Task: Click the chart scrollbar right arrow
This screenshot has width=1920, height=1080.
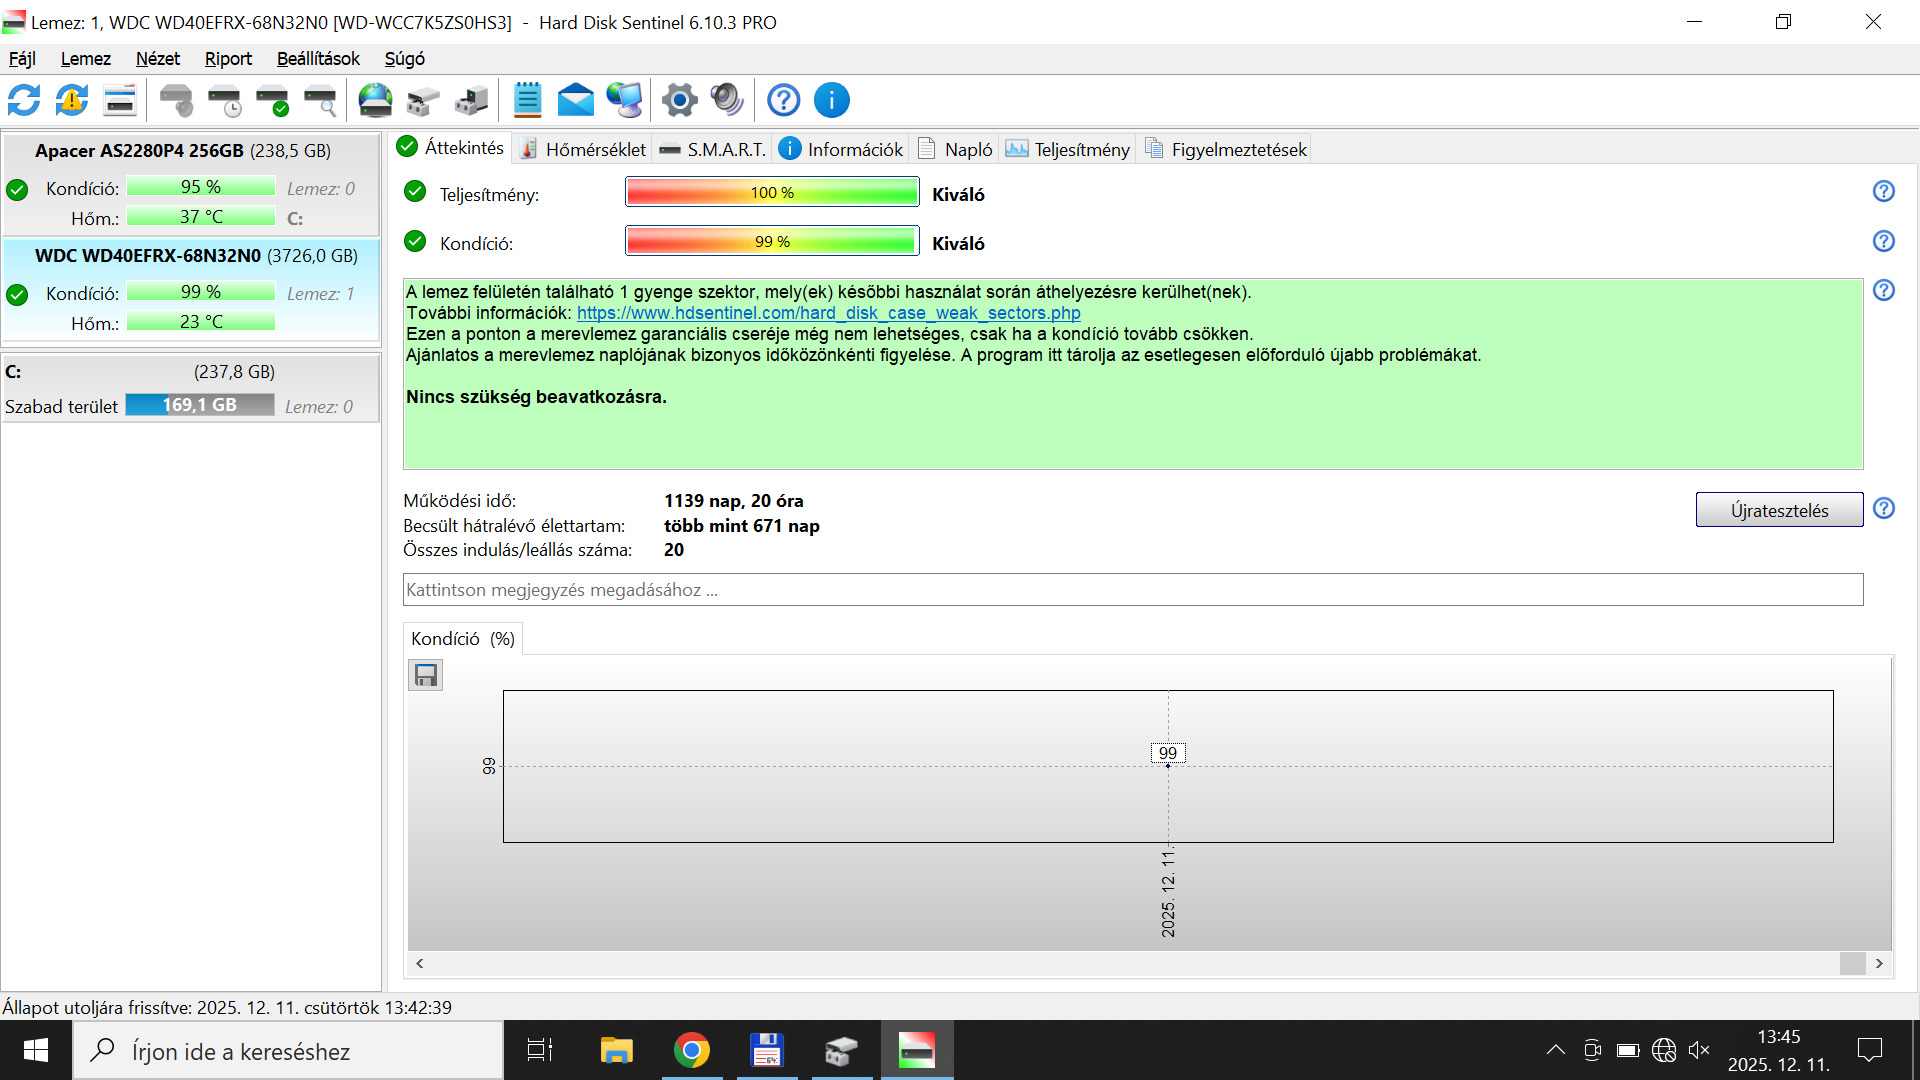Action: (x=1879, y=963)
